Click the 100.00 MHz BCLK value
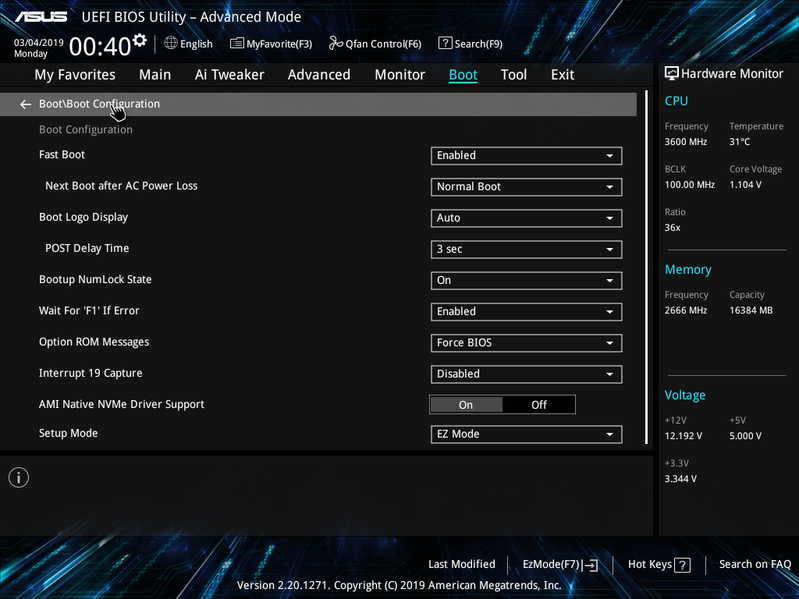Image resolution: width=799 pixels, height=599 pixels. pyautogui.click(x=689, y=185)
